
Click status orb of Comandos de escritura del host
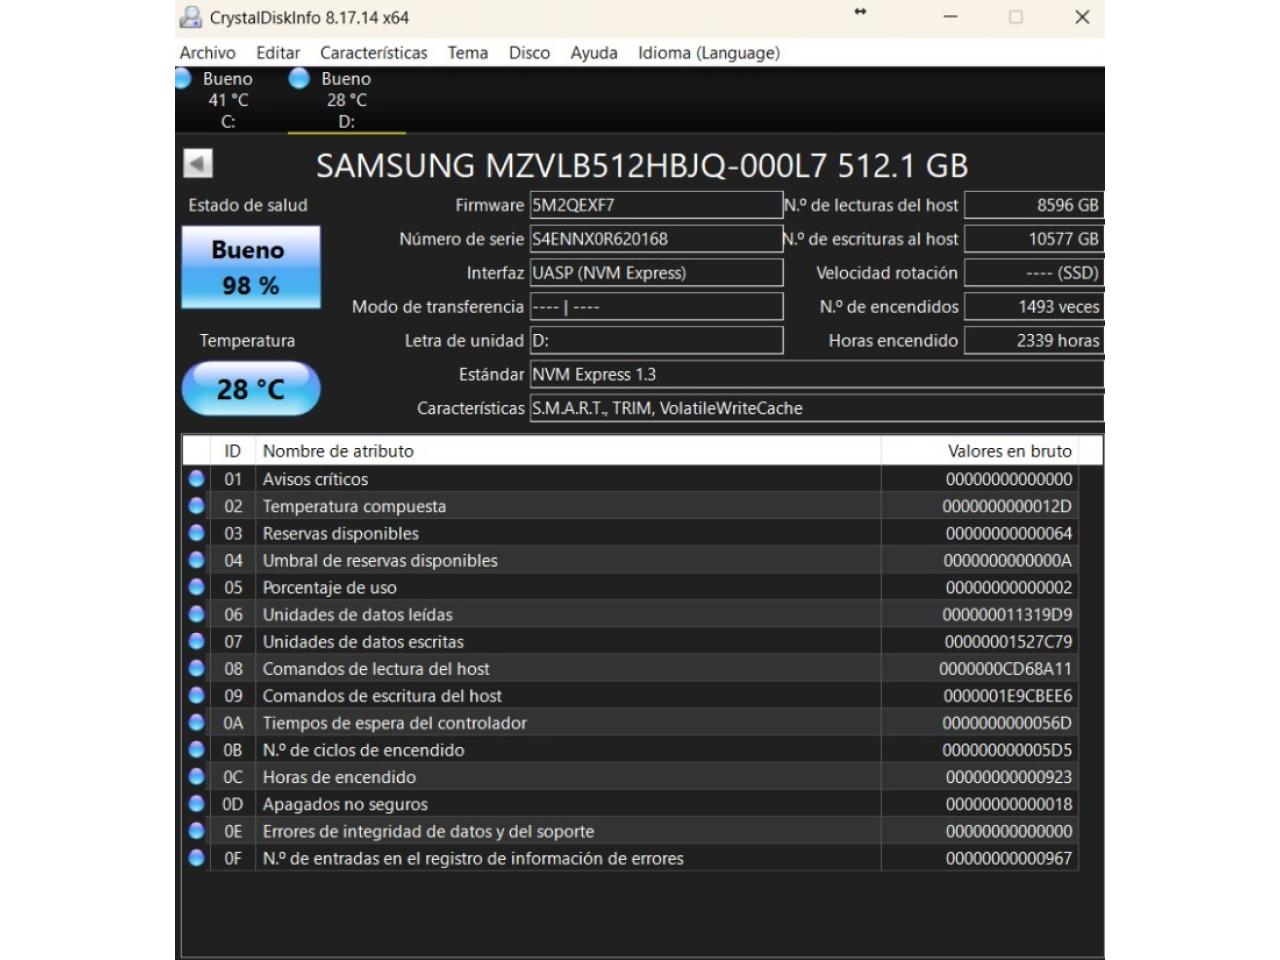pyautogui.click(x=196, y=695)
